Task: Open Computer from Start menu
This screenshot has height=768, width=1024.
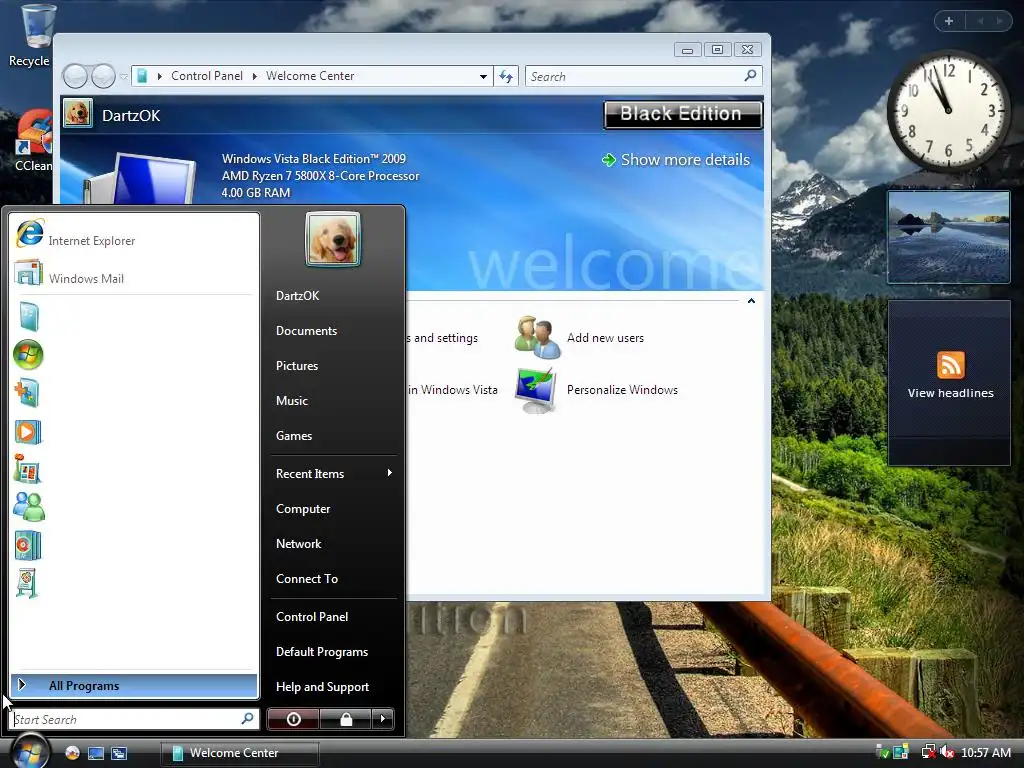Action: 303,509
